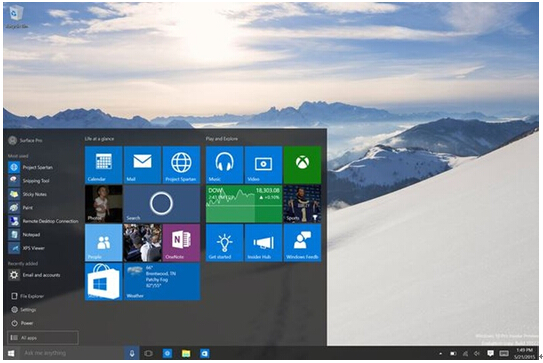Open Task View from the taskbar
The width and height of the screenshot is (543, 363).
149,353
